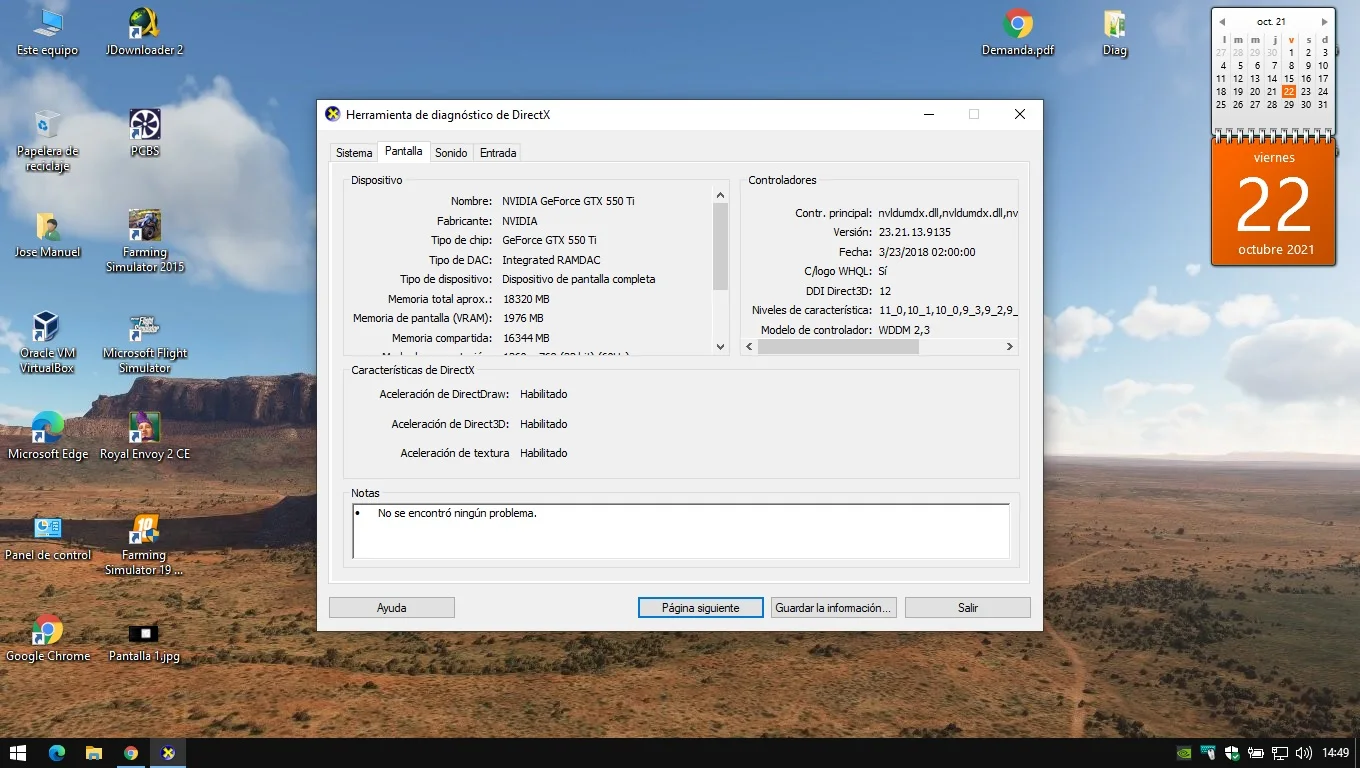Image resolution: width=1360 pixels, height=768 pixels.
Task: Click the Salir button
Action: pos(968,608)
